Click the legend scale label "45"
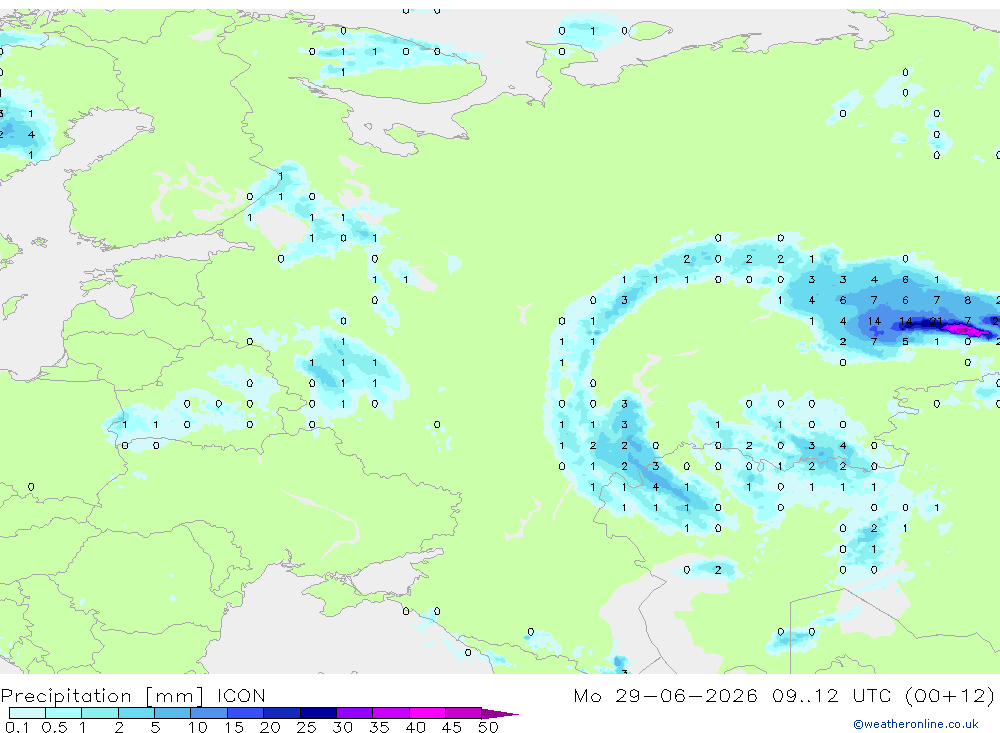The height and width of the screenshot is (733, 1000). (x=452, y=727)
